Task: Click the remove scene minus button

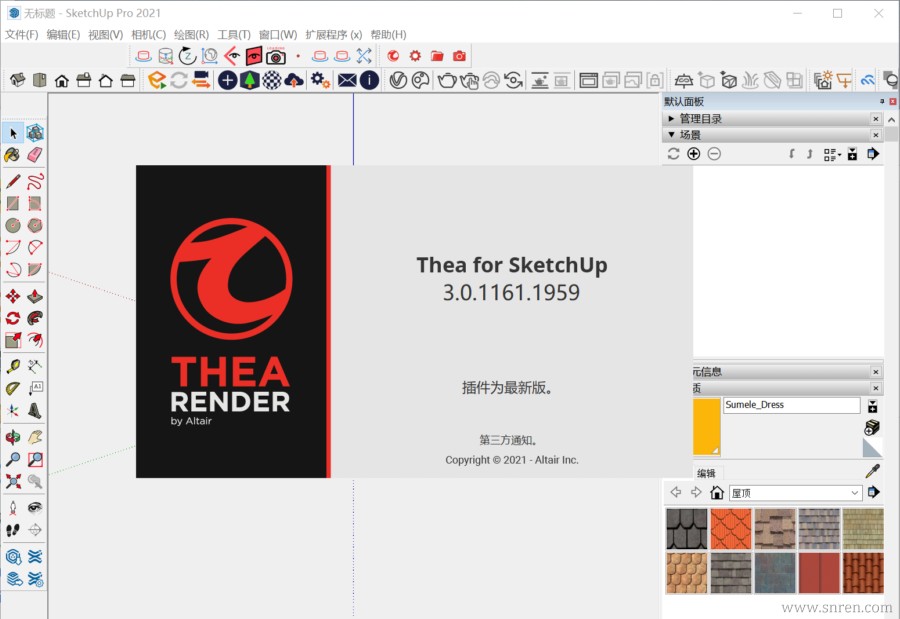Action: tap(714, 154)
